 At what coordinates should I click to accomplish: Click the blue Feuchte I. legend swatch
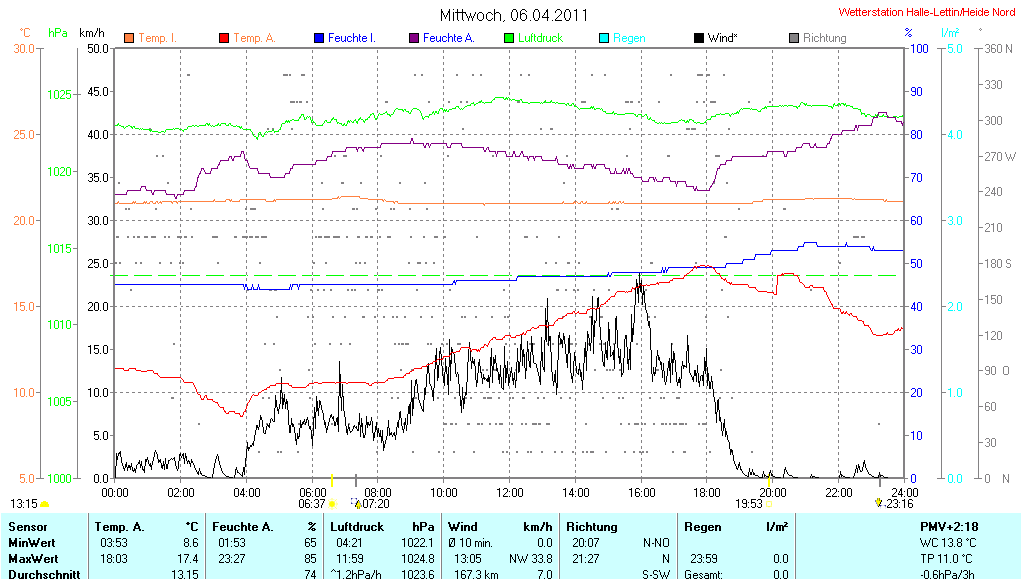318,38
